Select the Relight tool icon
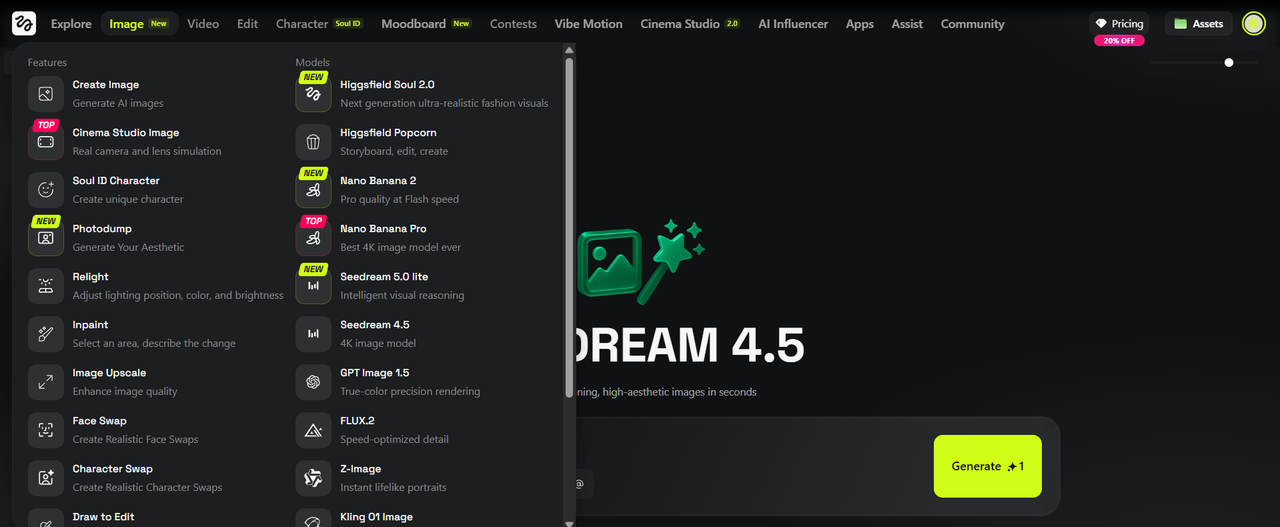The image size is (1280, 527). (x=46, y=286)
